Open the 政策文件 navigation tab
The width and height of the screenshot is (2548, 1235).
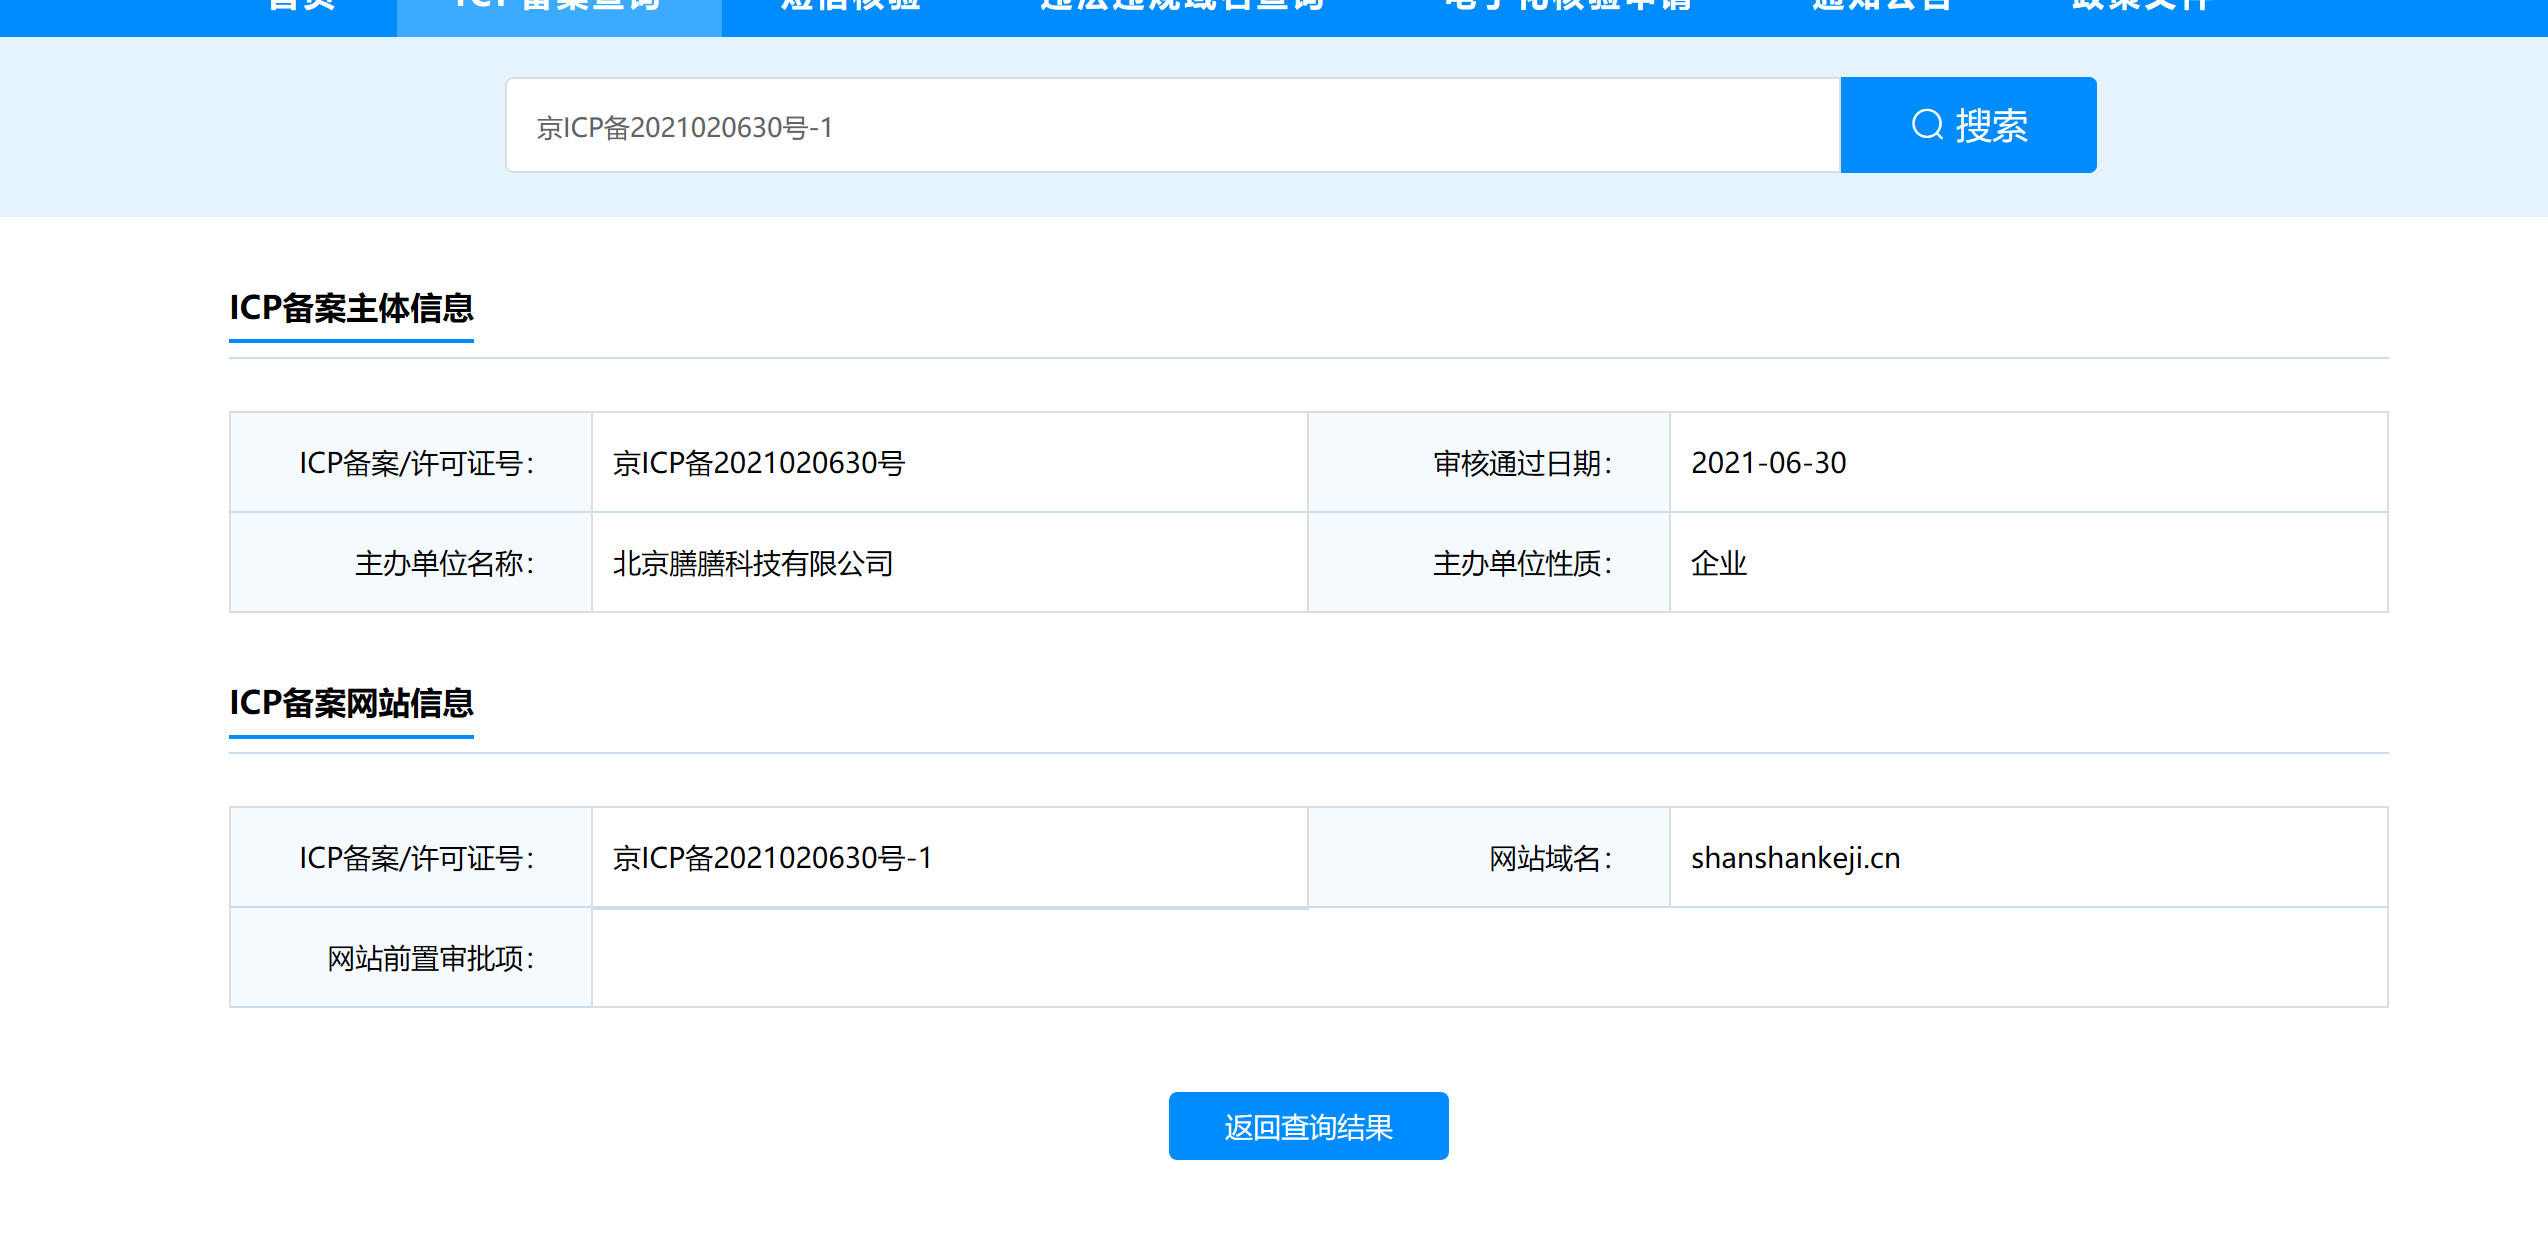tap(2140, 8)
